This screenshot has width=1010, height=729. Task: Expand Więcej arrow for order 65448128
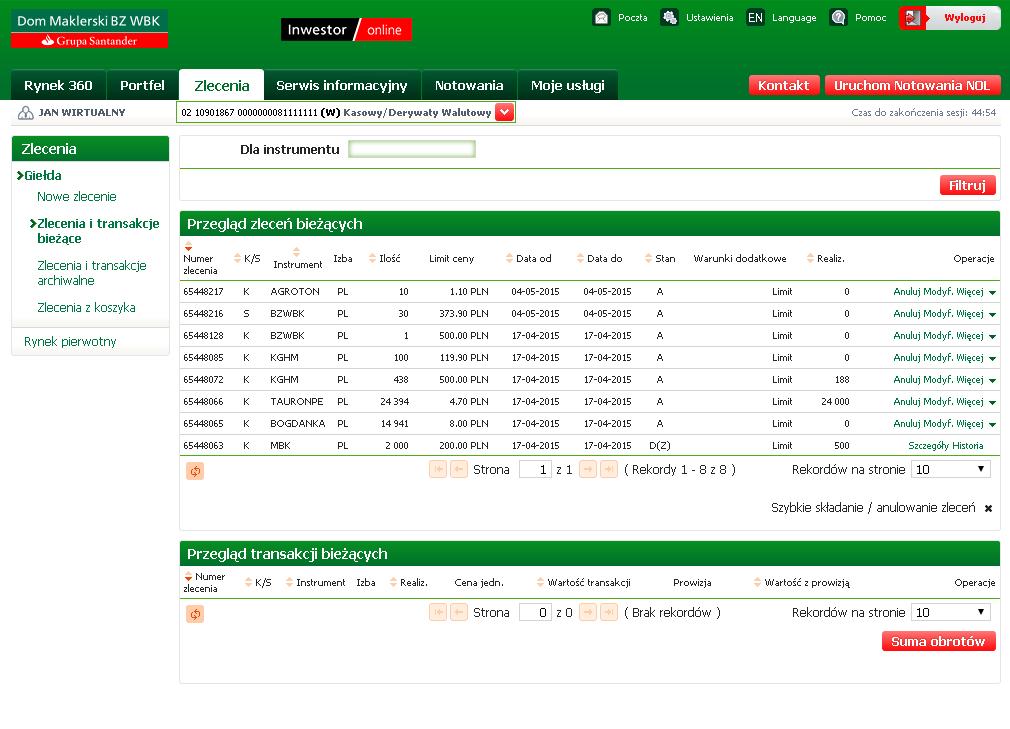pos(992,336)
